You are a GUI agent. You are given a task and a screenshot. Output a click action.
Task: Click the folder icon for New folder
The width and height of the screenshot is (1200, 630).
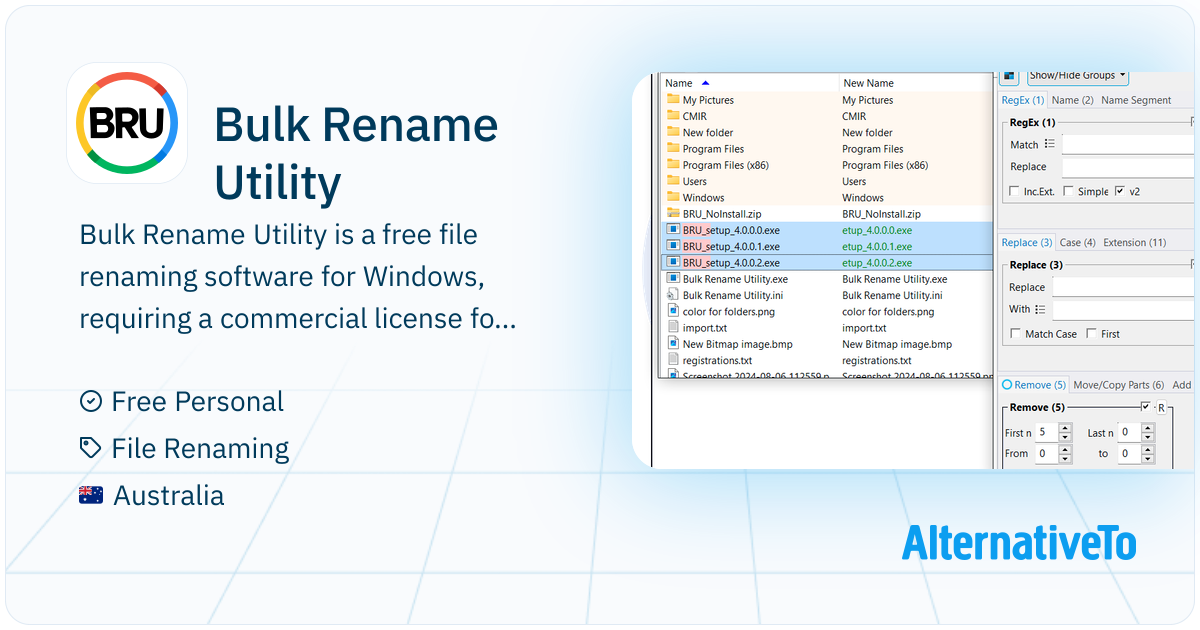tap(673, 132)
